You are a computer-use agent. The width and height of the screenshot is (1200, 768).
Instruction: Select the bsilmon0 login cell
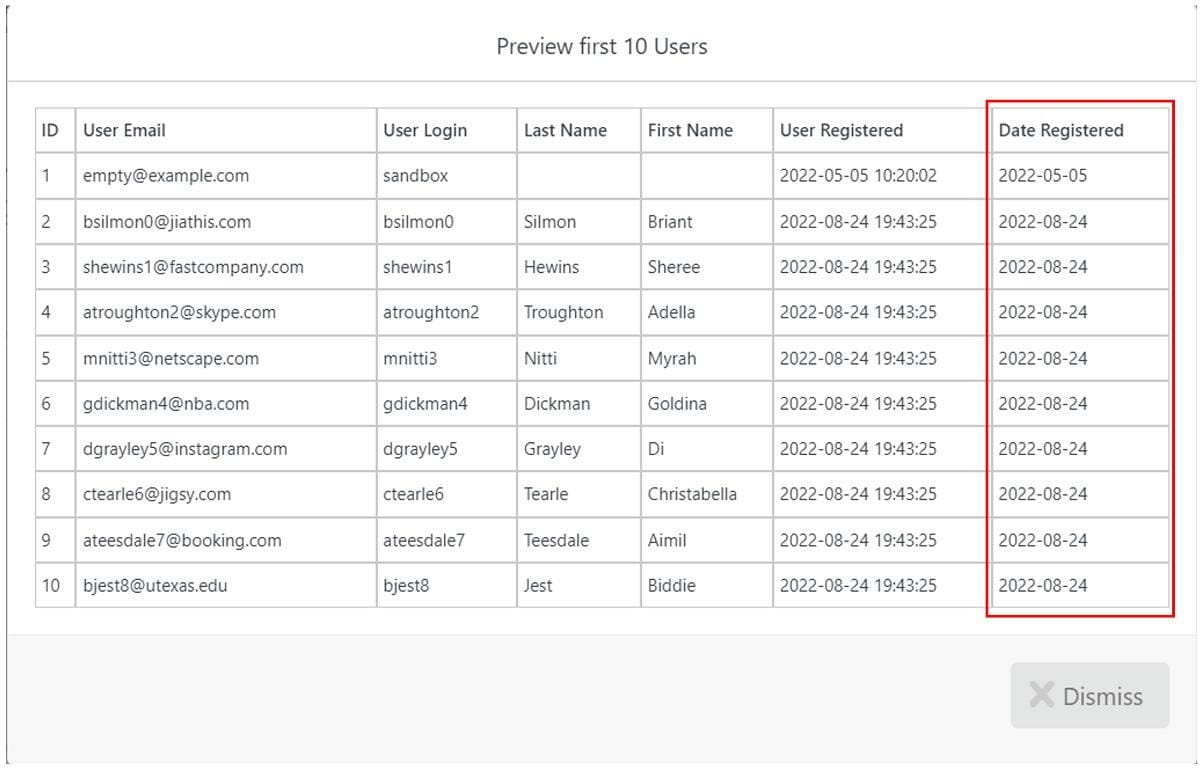pos(447,222)
